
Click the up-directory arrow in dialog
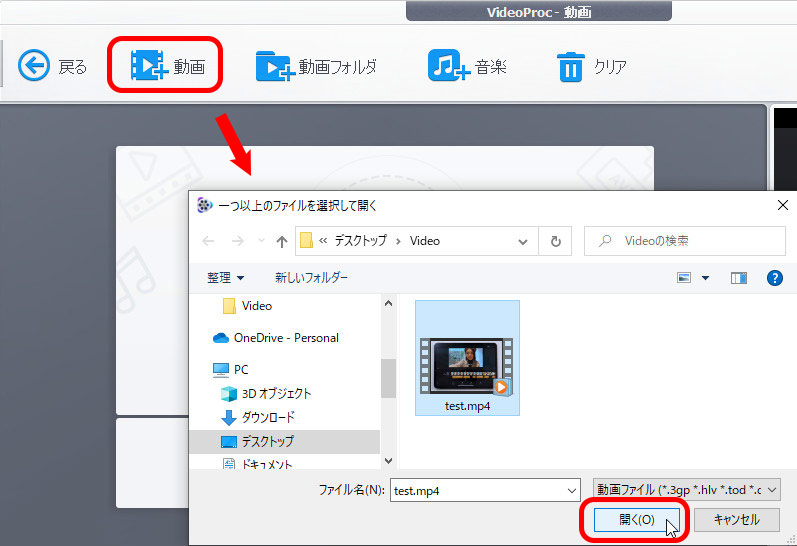[282, 241]
